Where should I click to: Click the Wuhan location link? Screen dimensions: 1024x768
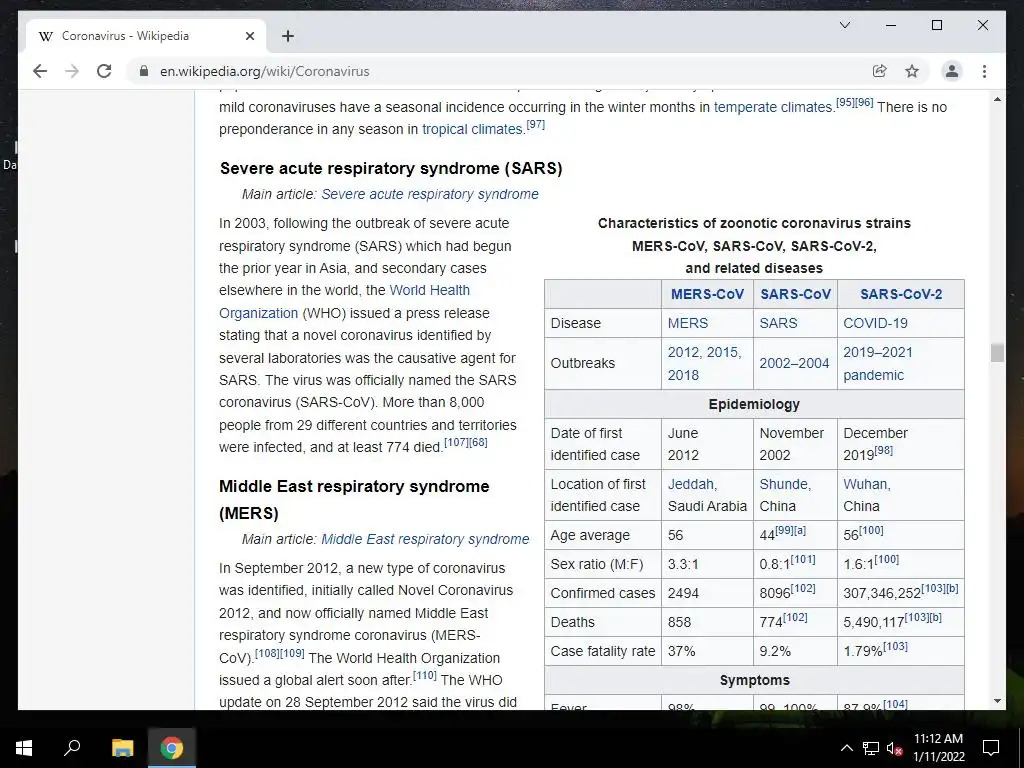(865, 484)
